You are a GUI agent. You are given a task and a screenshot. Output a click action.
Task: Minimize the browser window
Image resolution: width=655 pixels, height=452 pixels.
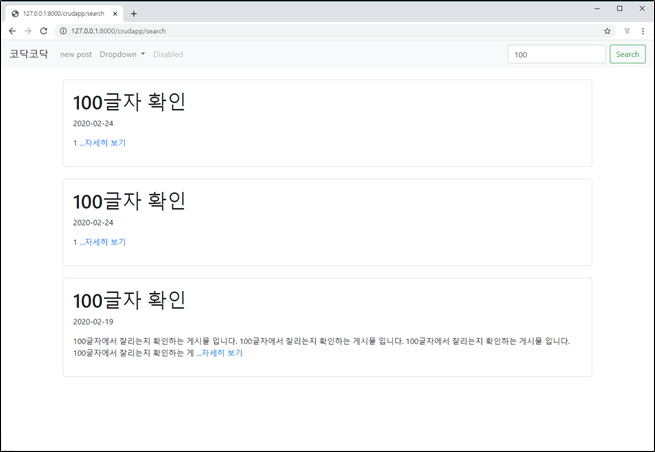(x=597, y=8)
